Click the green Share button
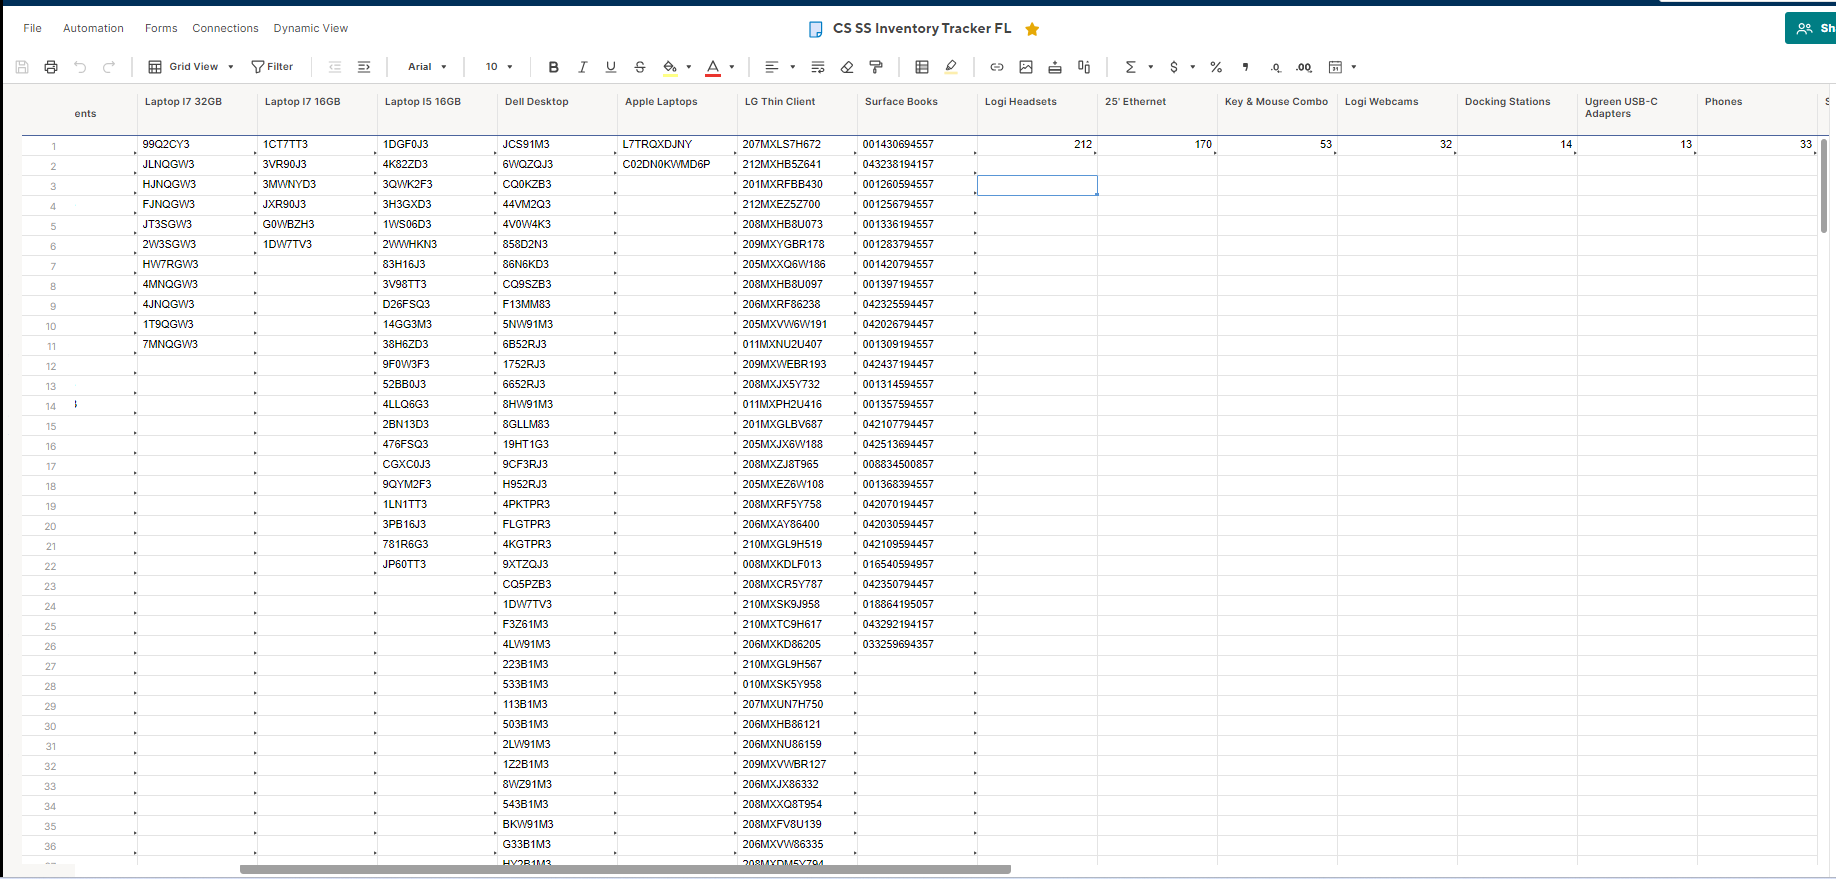Screen dimensions: 1836x879 [x=1811, y=28]
